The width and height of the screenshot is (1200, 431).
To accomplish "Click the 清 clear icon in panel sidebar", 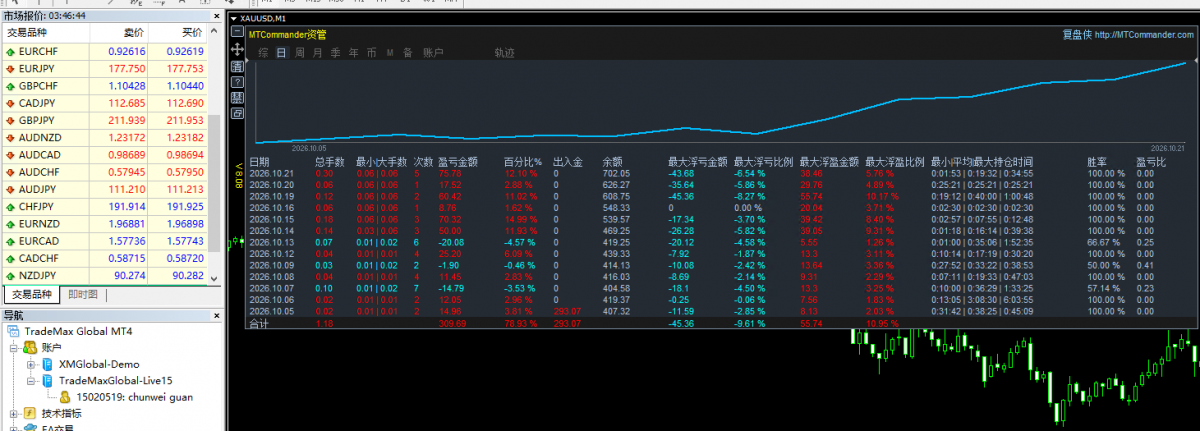I will 237,65.
